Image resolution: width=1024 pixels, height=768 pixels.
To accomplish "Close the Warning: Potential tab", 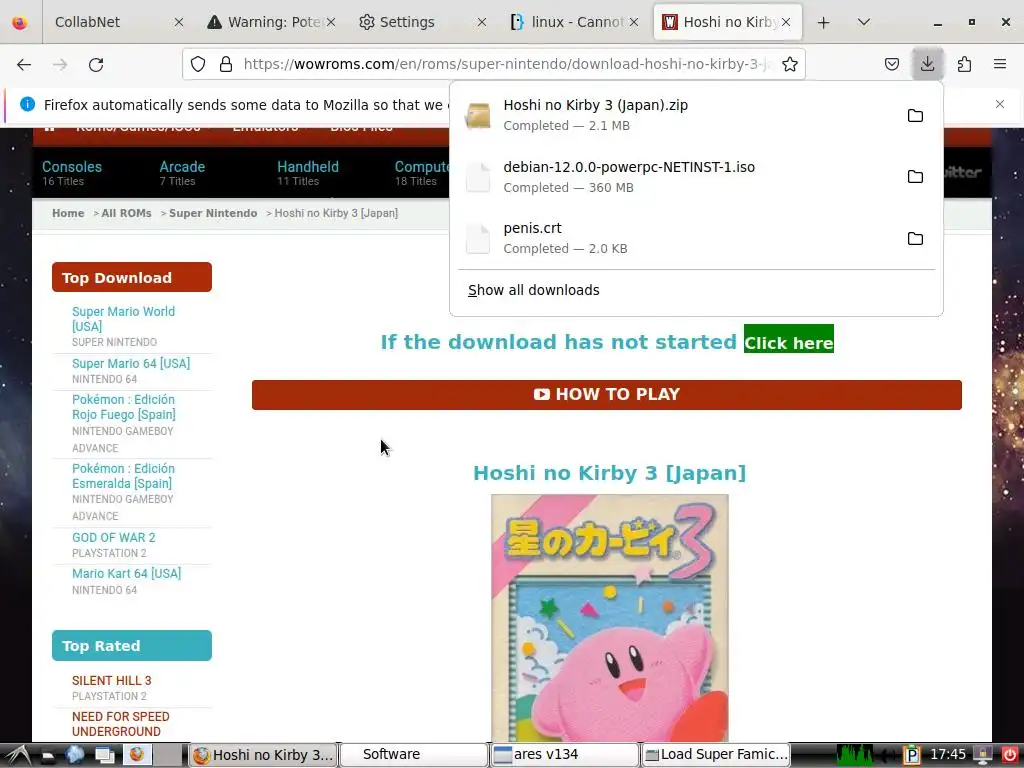I will tap(331, 22).
